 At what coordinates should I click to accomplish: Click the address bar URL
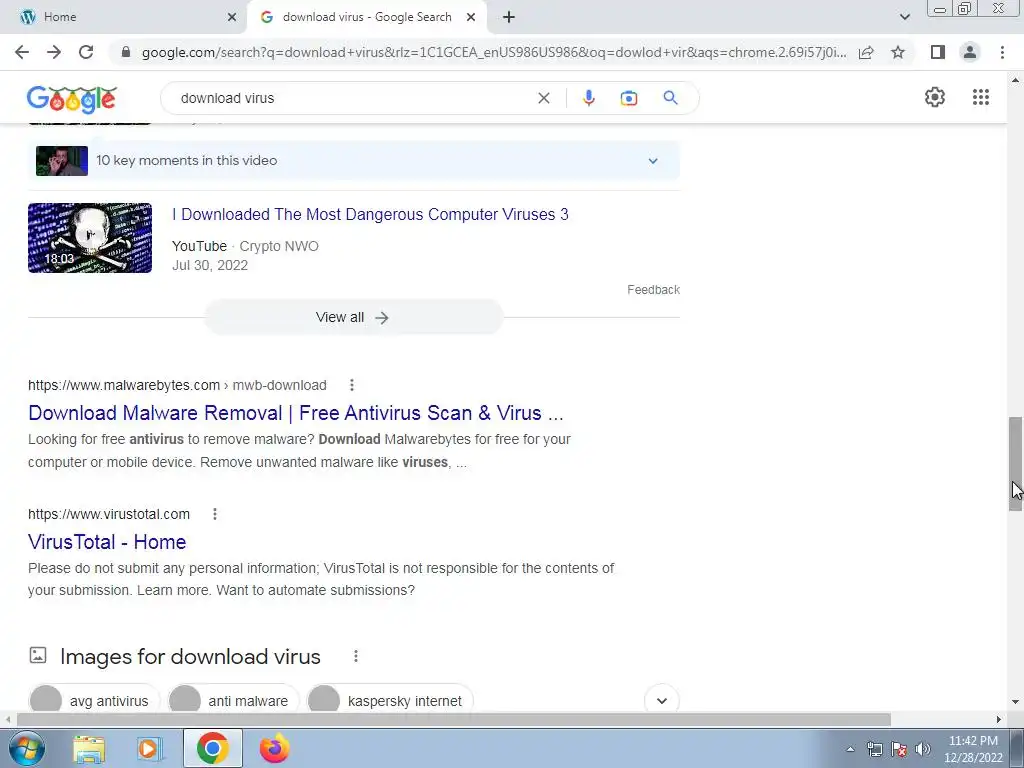tap(494, 52)
